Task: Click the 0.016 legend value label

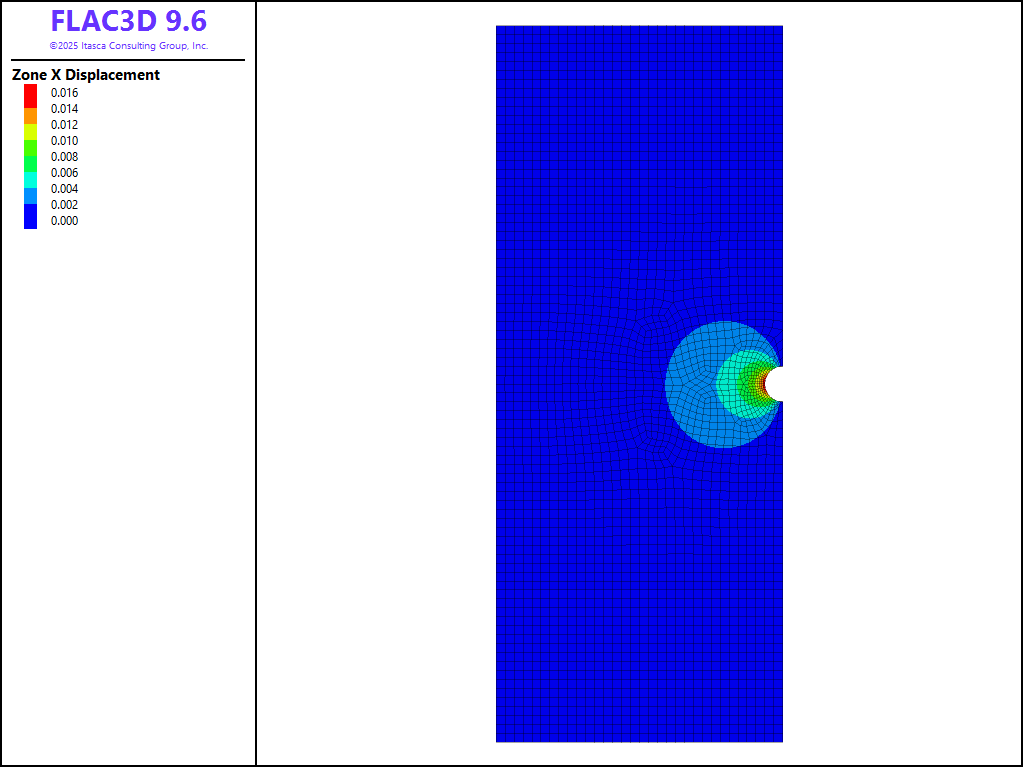Action: coord(64,93)
